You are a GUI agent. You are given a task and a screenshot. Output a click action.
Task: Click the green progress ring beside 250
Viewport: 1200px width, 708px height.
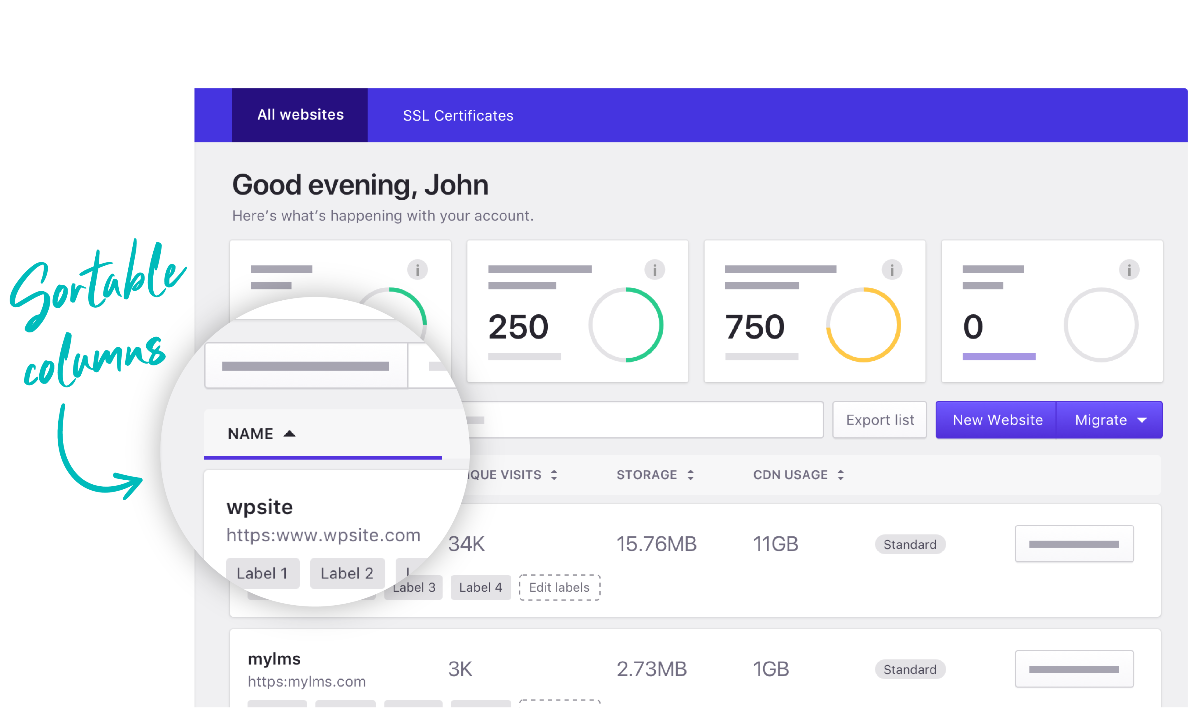click(x=626, y=325)
